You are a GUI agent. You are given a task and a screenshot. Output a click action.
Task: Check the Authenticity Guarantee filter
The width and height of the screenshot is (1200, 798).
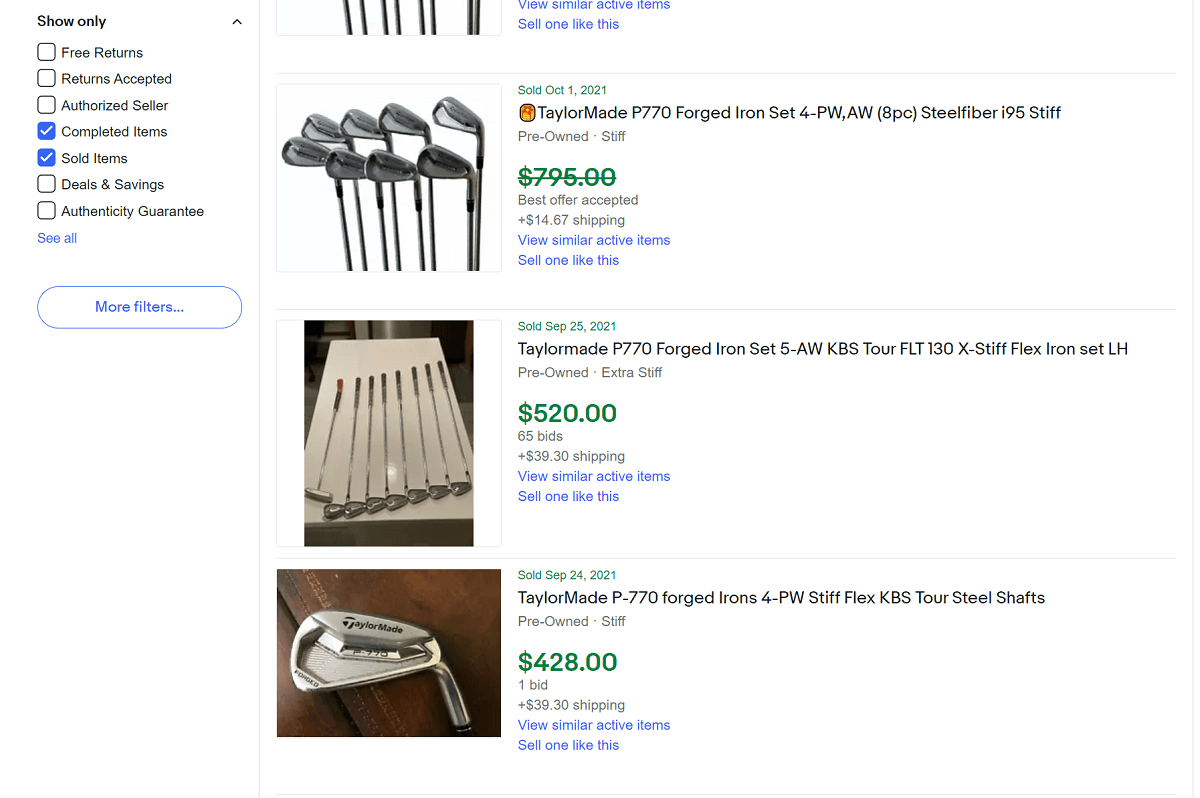coord(45,211)
